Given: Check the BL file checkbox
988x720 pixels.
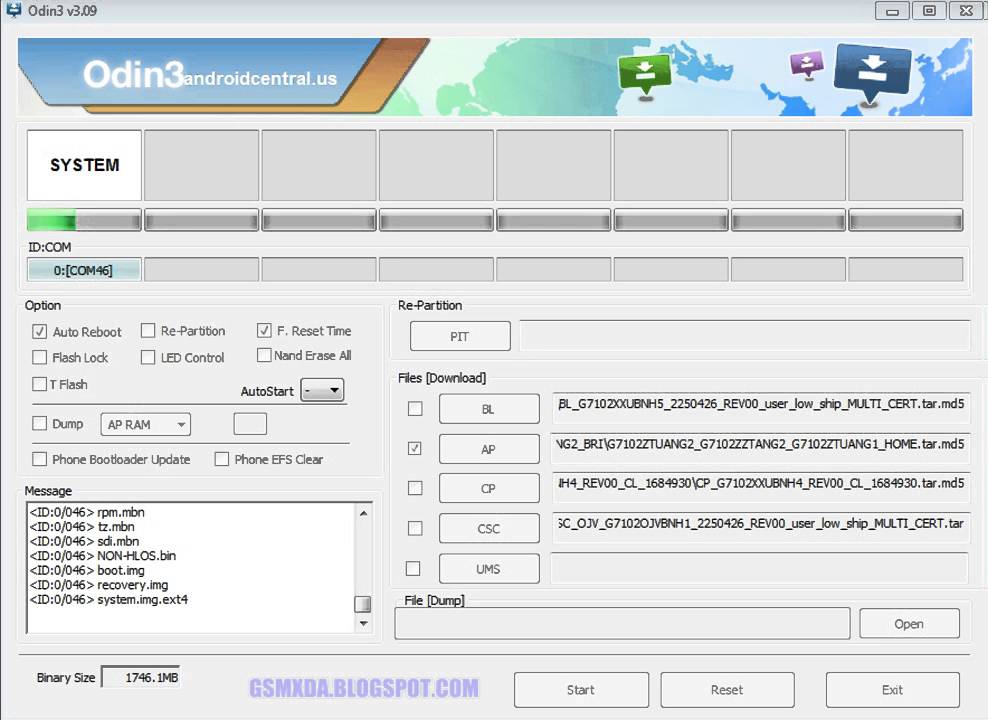Looking at the screenshot, I should (415, 409).
